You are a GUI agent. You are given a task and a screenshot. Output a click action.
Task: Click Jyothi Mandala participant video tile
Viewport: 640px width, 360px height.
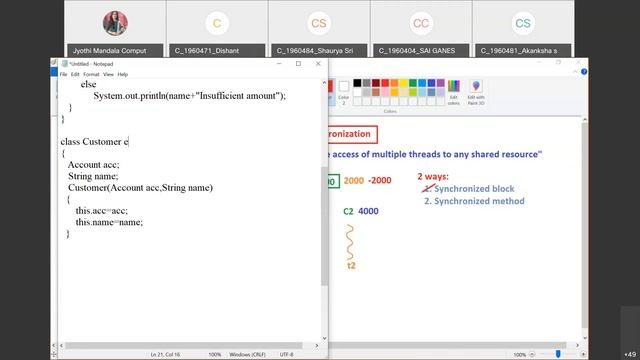pyautogui.click(x=115, y=29)
